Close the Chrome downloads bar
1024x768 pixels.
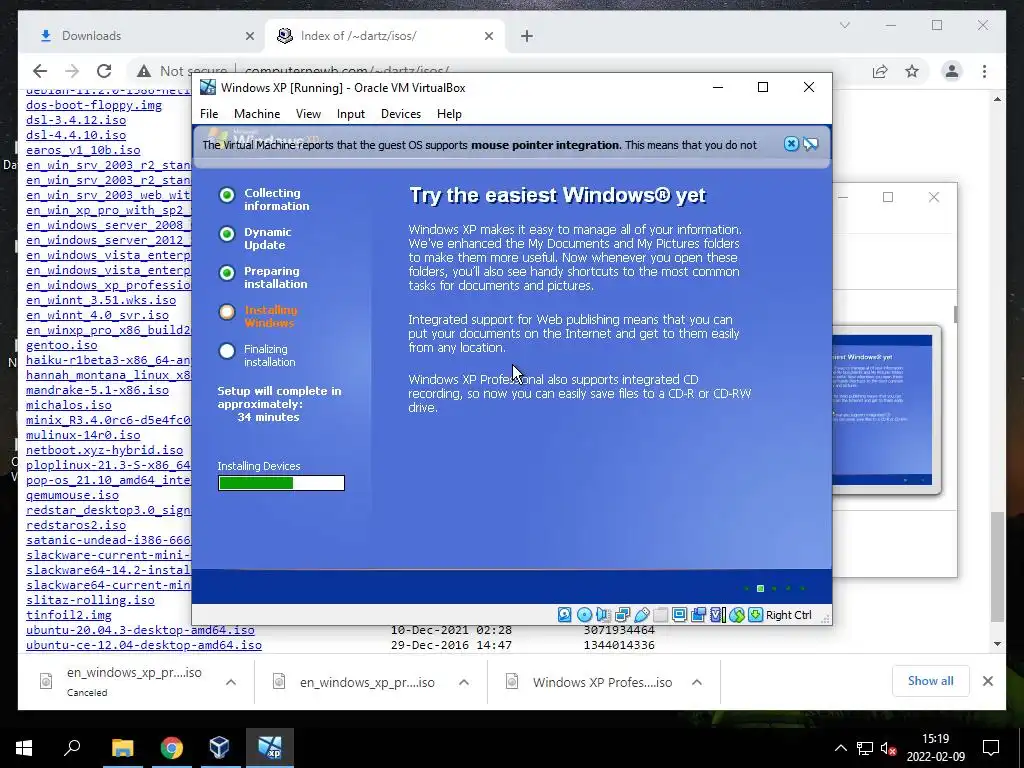[x=988, y=681]
